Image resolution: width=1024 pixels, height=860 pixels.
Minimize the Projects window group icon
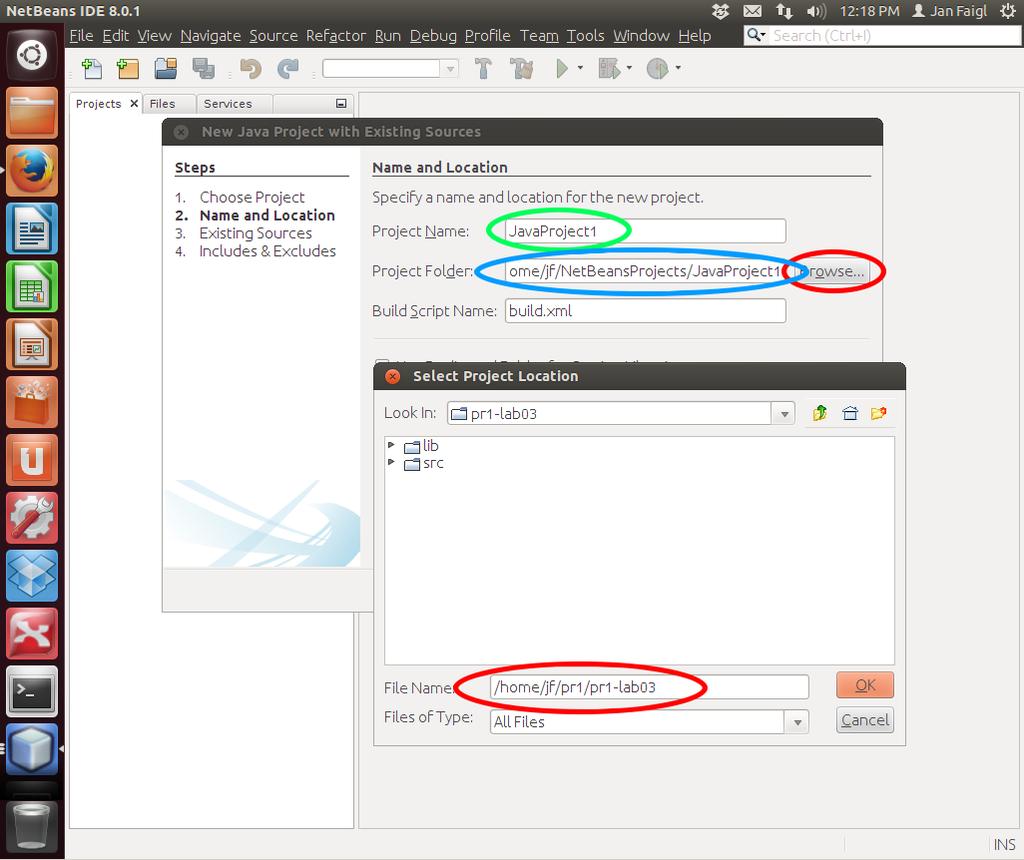[x=341, y=103]
